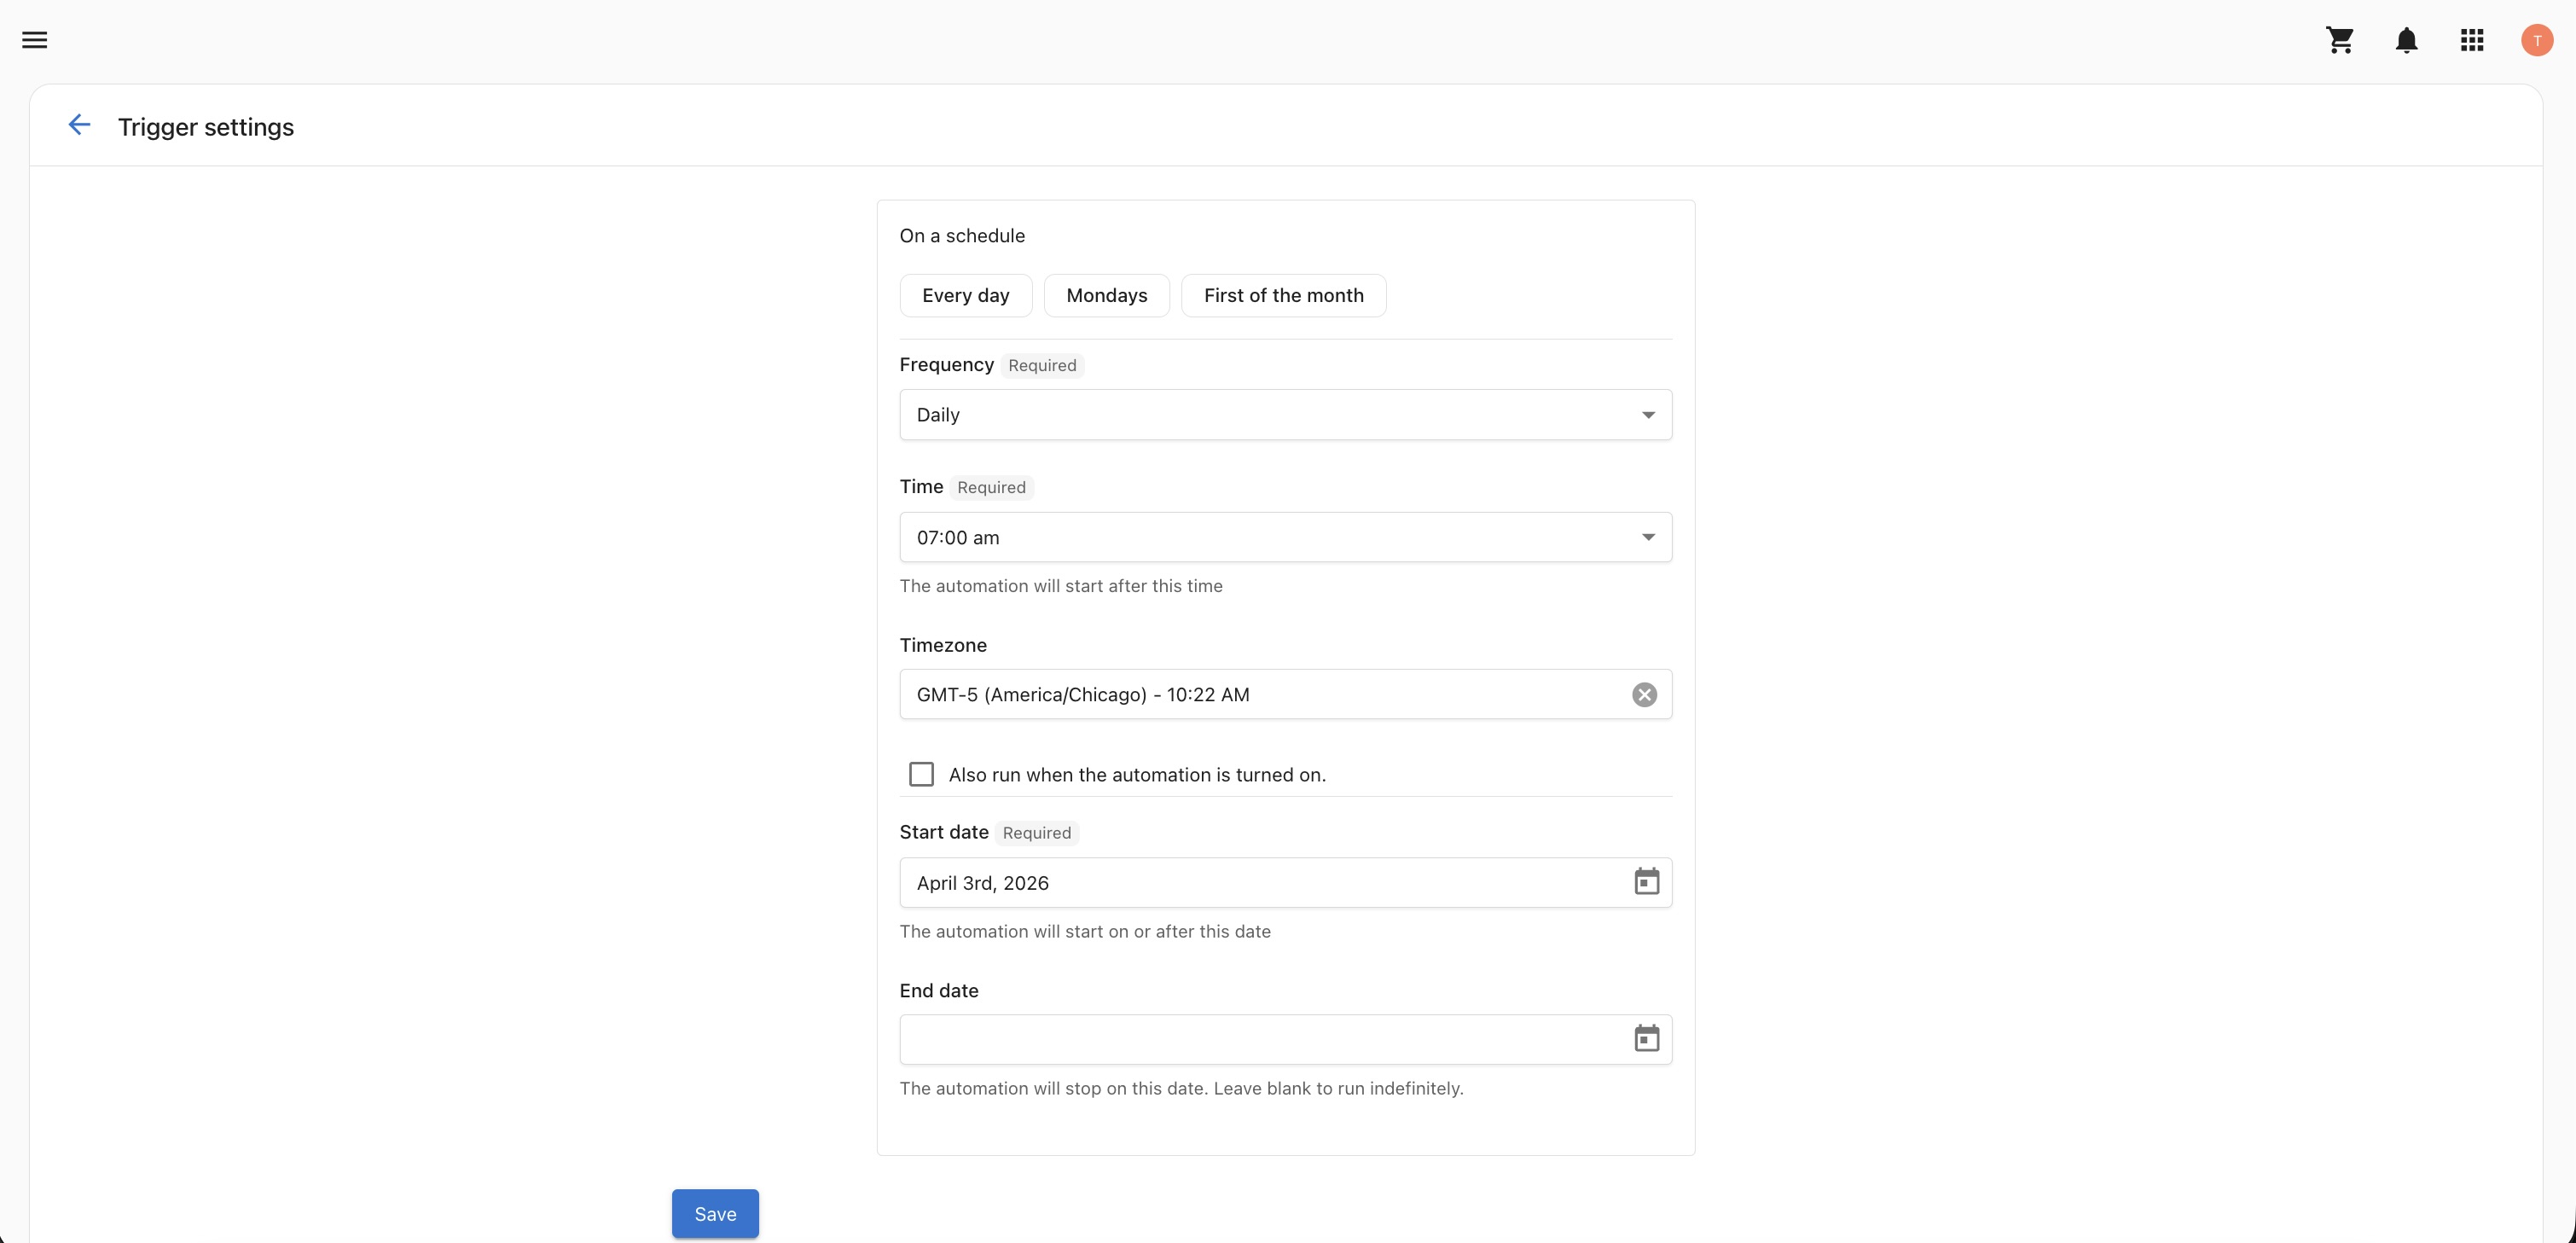Open the shopping cart
Screen dimensions: 2576x1243
pyautogui.click(x=2340, y=40)
